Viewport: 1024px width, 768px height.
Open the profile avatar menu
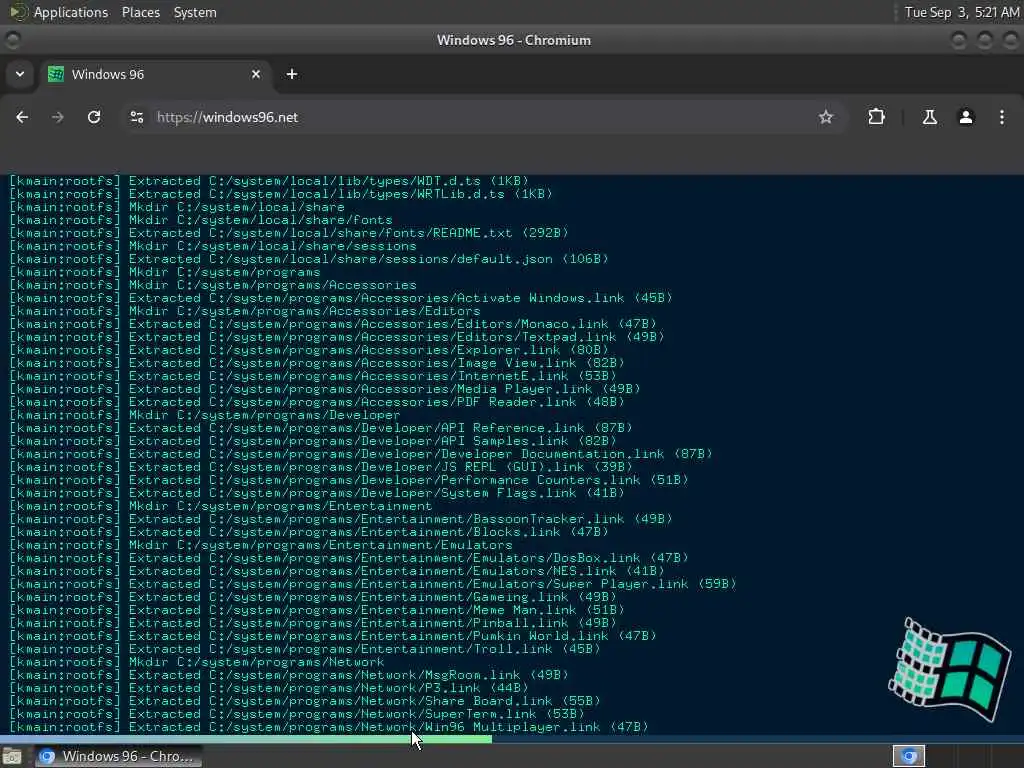966,117
